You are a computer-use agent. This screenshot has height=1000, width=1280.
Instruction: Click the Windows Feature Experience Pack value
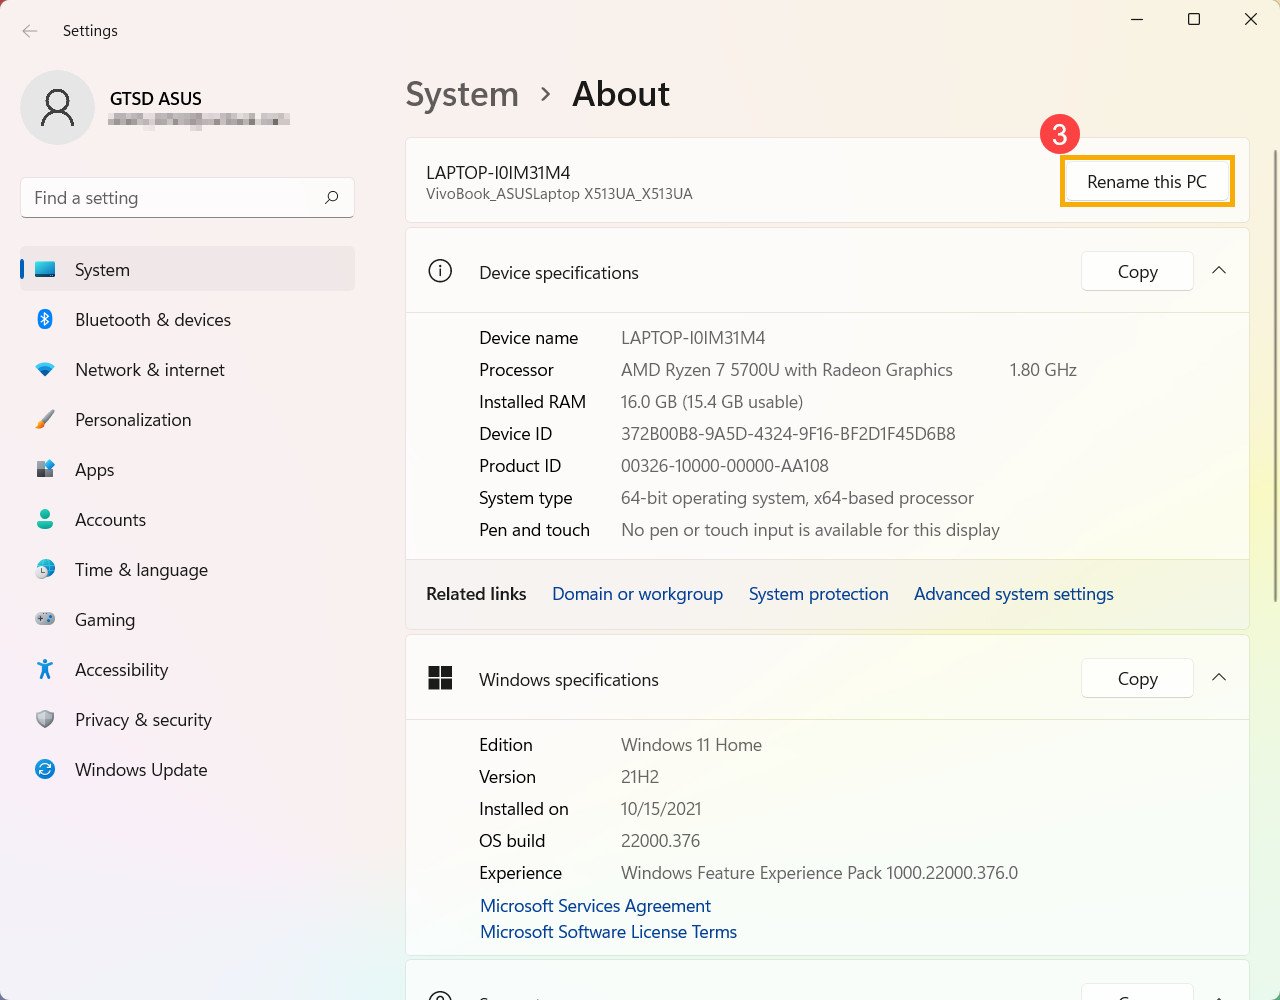coord(819,873)
